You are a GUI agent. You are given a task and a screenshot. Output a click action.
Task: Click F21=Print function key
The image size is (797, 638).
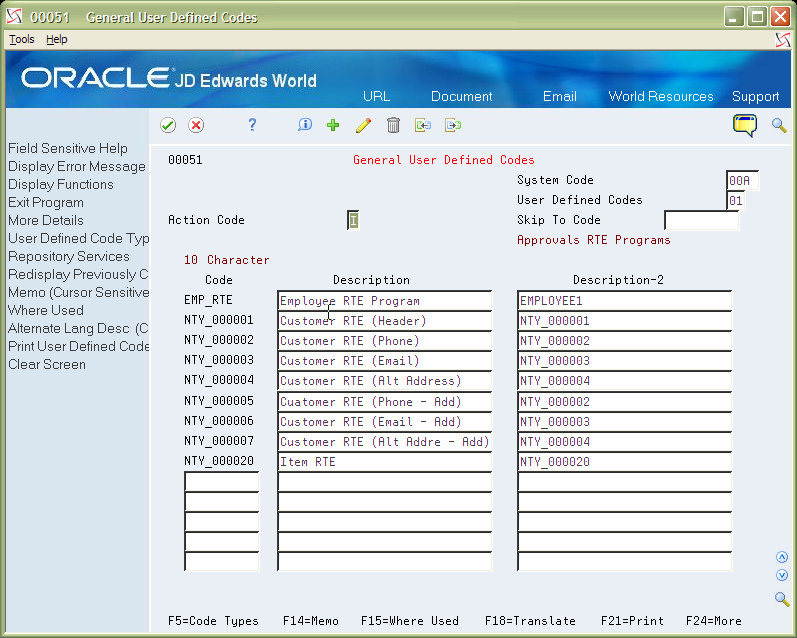click(x=632, y=621)
